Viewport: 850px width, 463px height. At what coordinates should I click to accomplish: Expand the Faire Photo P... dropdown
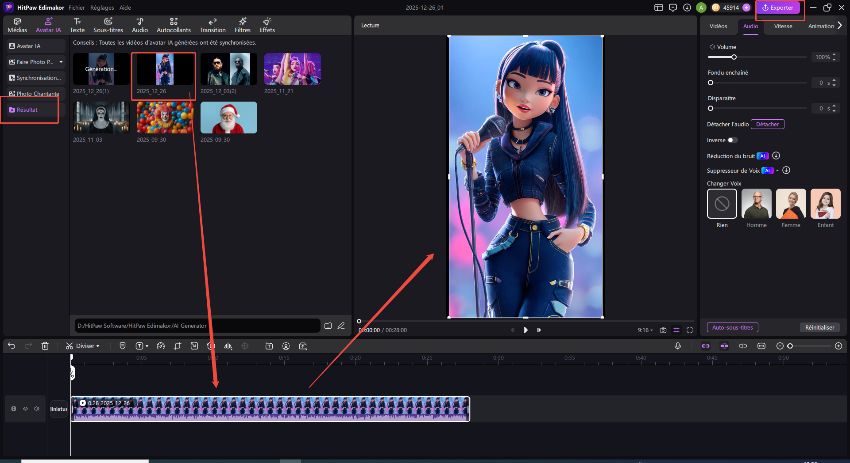61,62
